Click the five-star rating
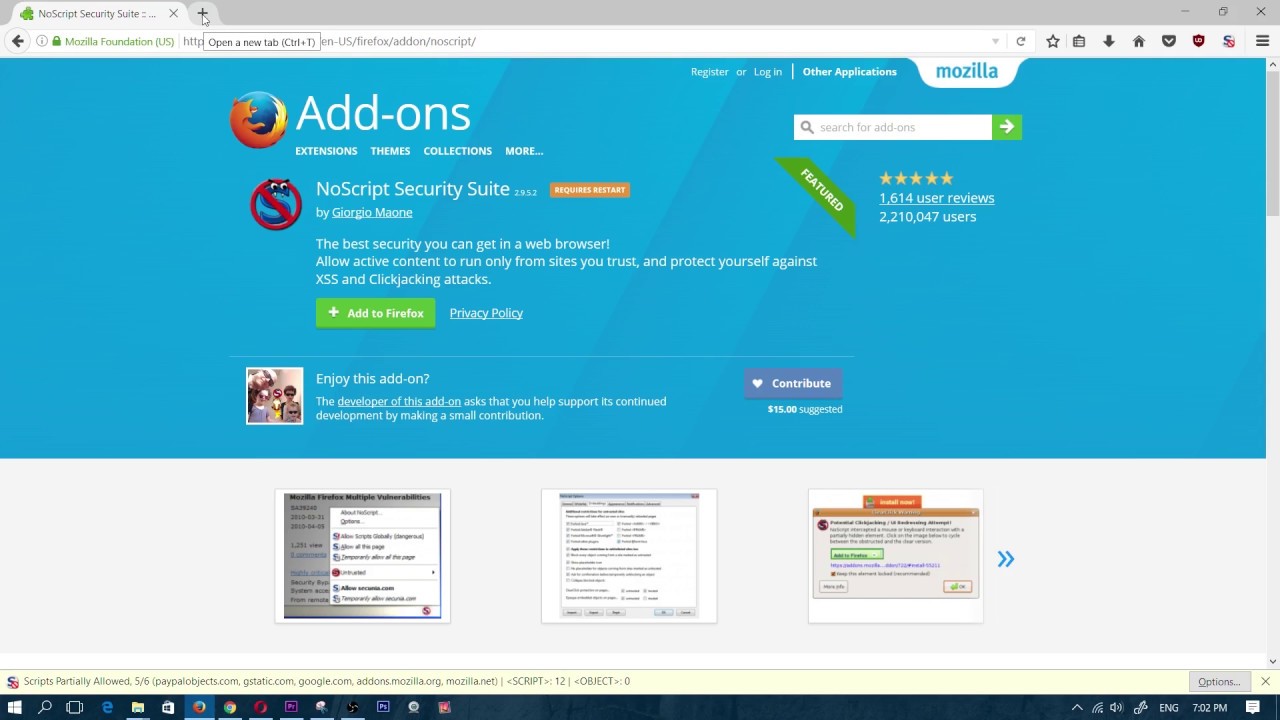Screen dimensions: 1280x720 [916, 179]
